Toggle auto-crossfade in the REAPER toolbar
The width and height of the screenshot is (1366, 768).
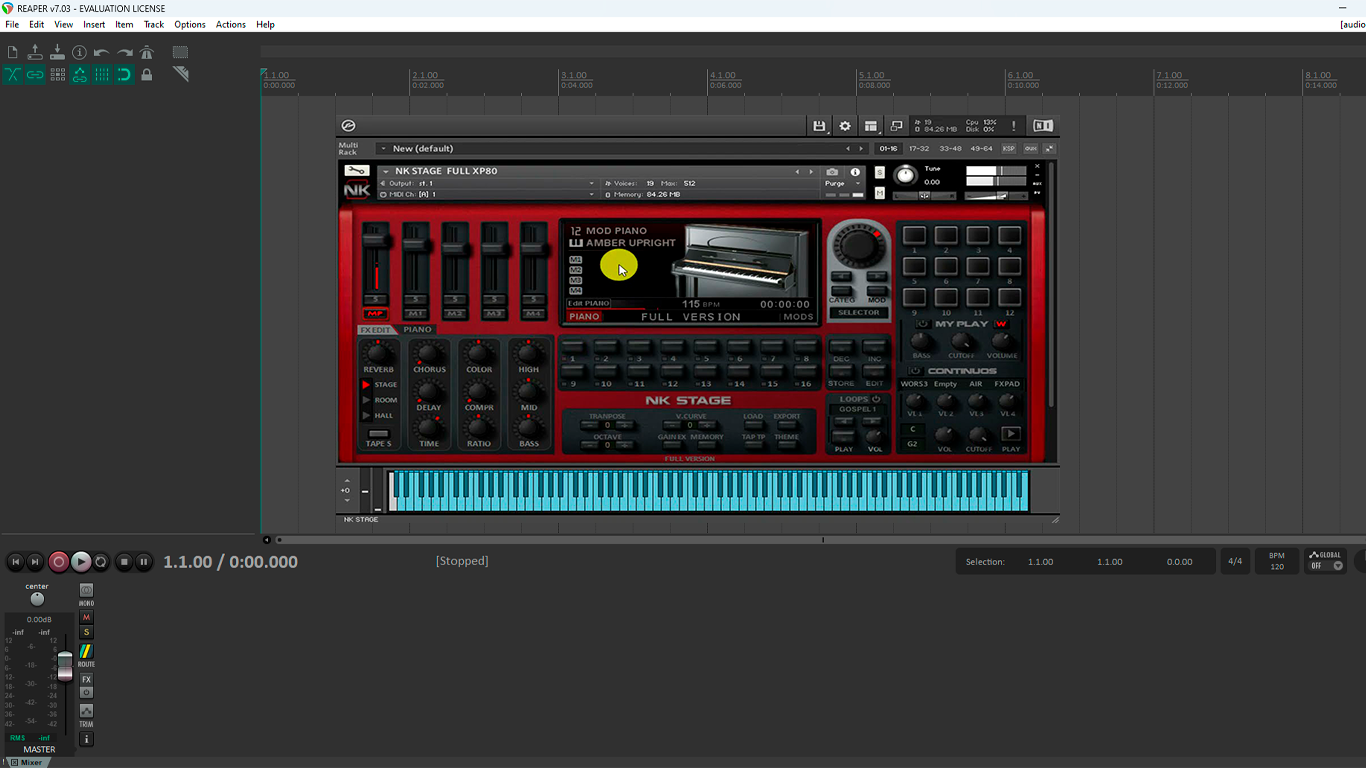click(x=12, y=74)
